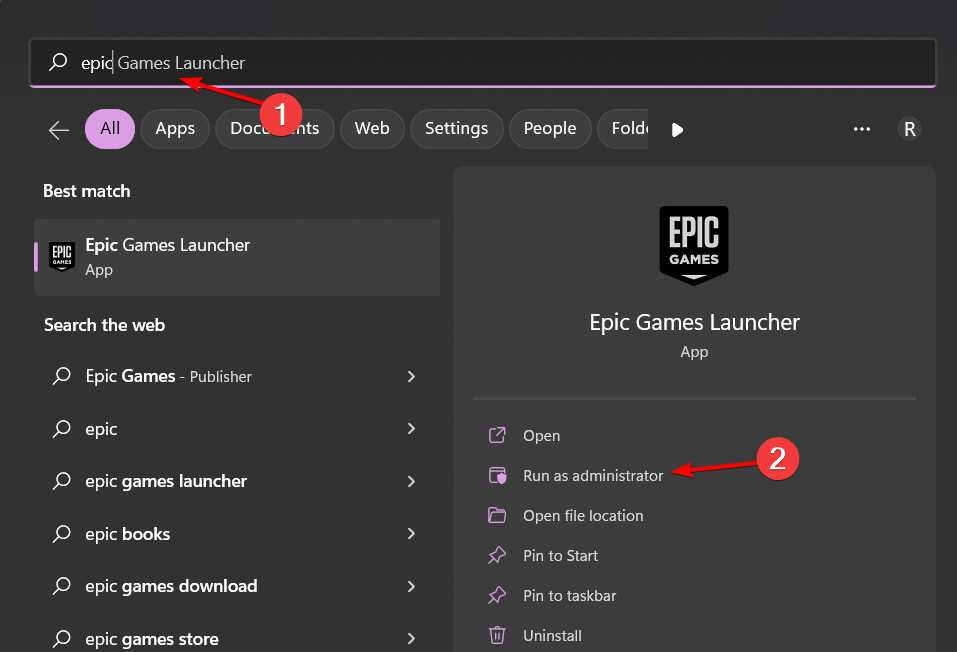Click the pin icon beside Pin to taskbar
957x652 pixels.
pos(497,595)
